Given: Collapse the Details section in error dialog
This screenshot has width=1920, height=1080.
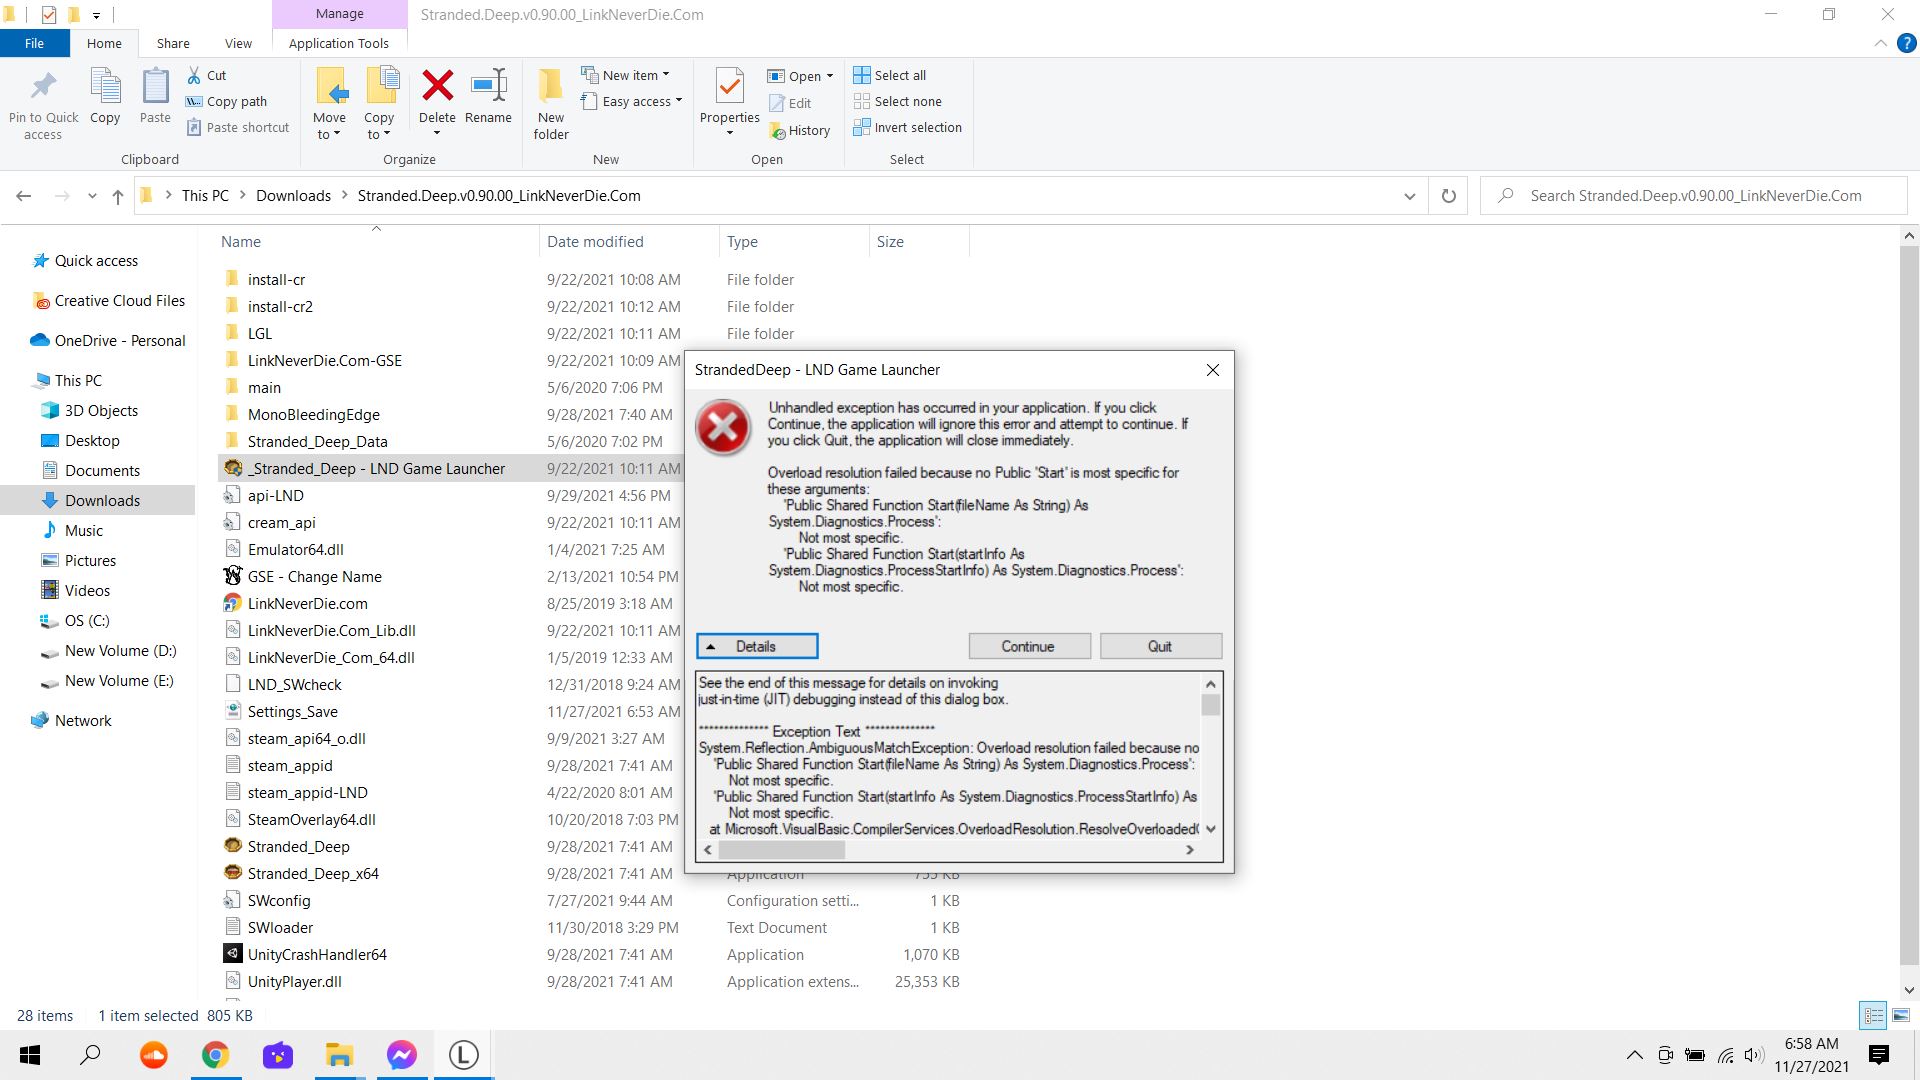Looking at the screenshot, I should pos(757,646).
